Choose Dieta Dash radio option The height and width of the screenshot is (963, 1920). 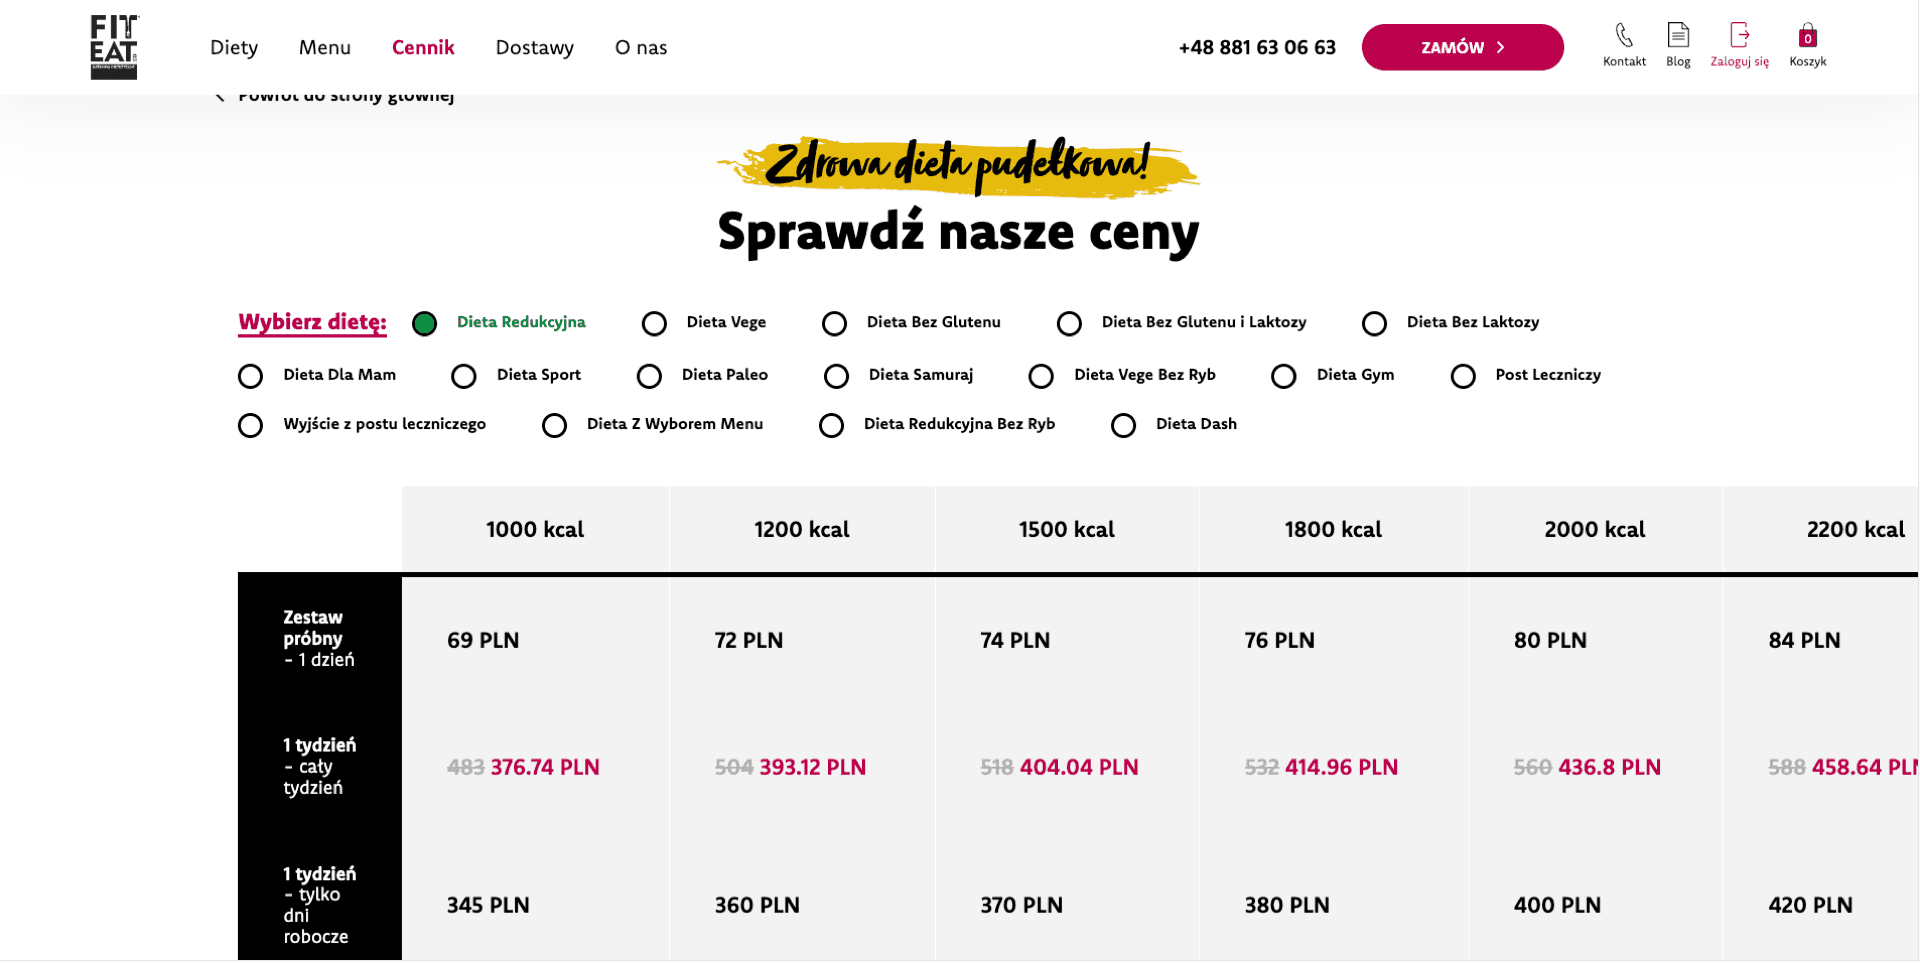pos(1123,426)
